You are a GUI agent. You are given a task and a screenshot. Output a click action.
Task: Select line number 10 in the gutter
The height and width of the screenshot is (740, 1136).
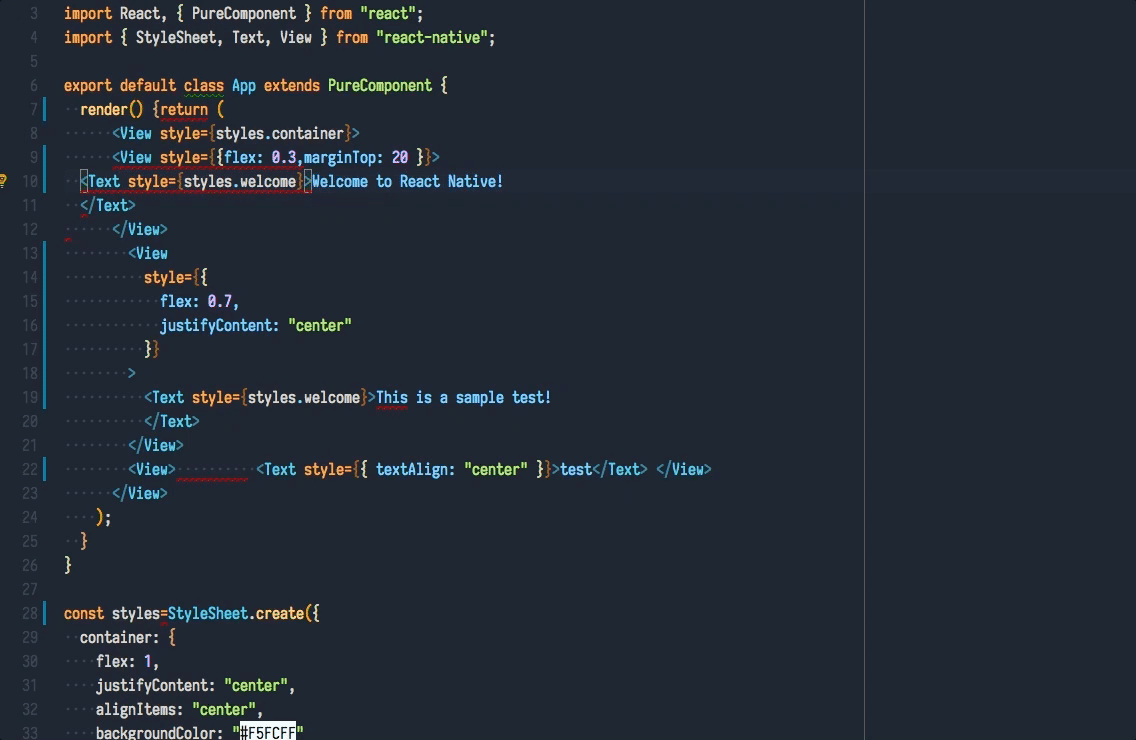29,181
